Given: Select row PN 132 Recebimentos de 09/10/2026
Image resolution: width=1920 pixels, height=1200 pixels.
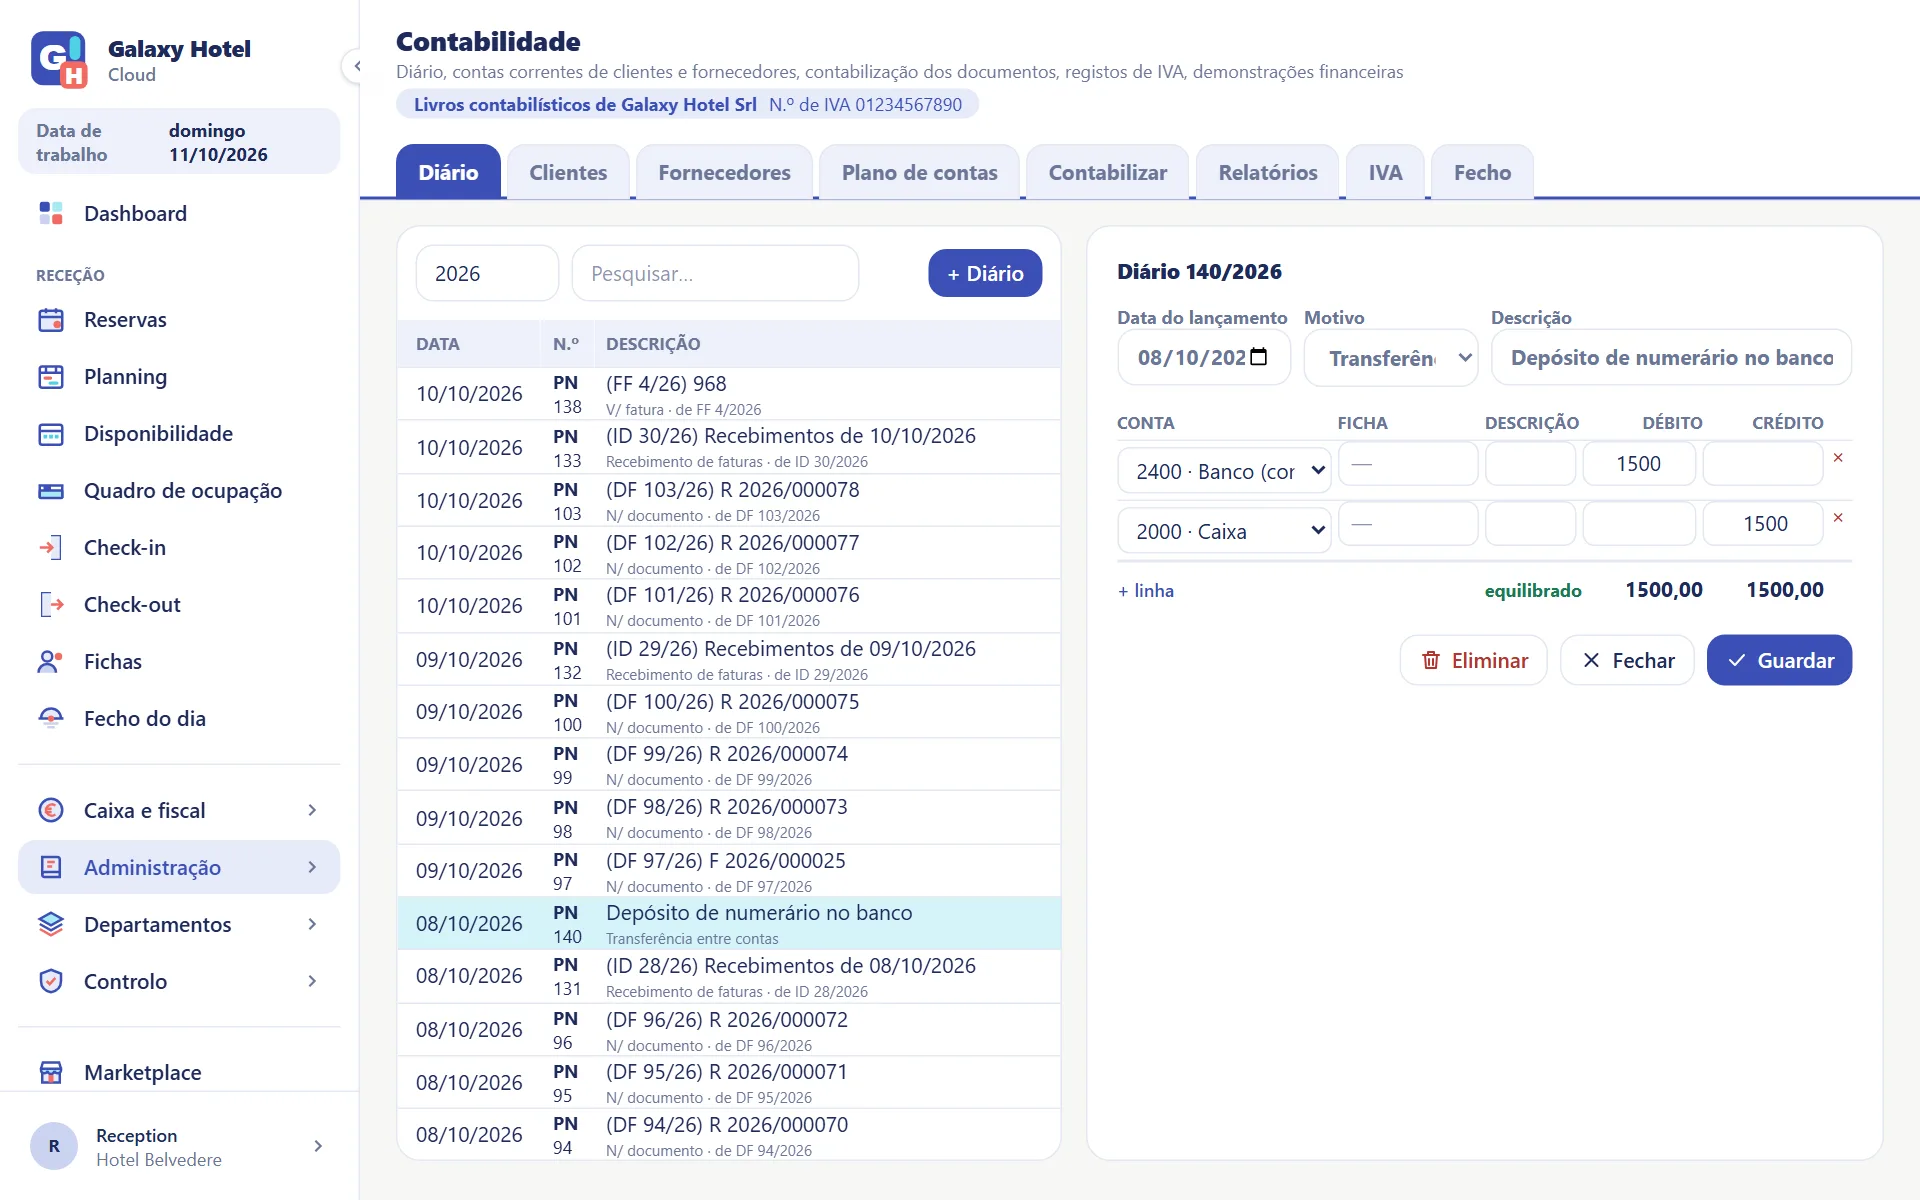Looking at the screenshot, I should click(729, 660).
